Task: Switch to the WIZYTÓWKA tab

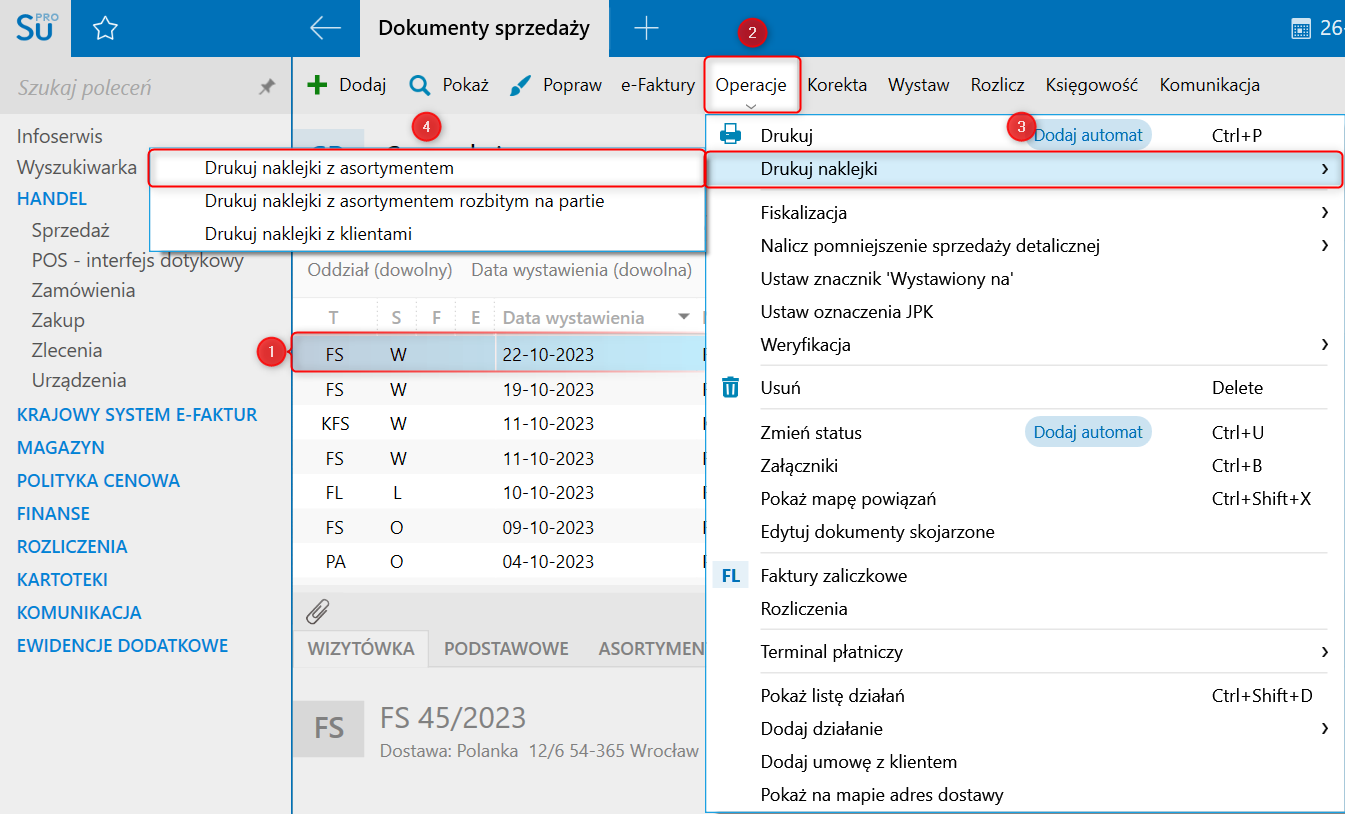Action: click(361, 648)
